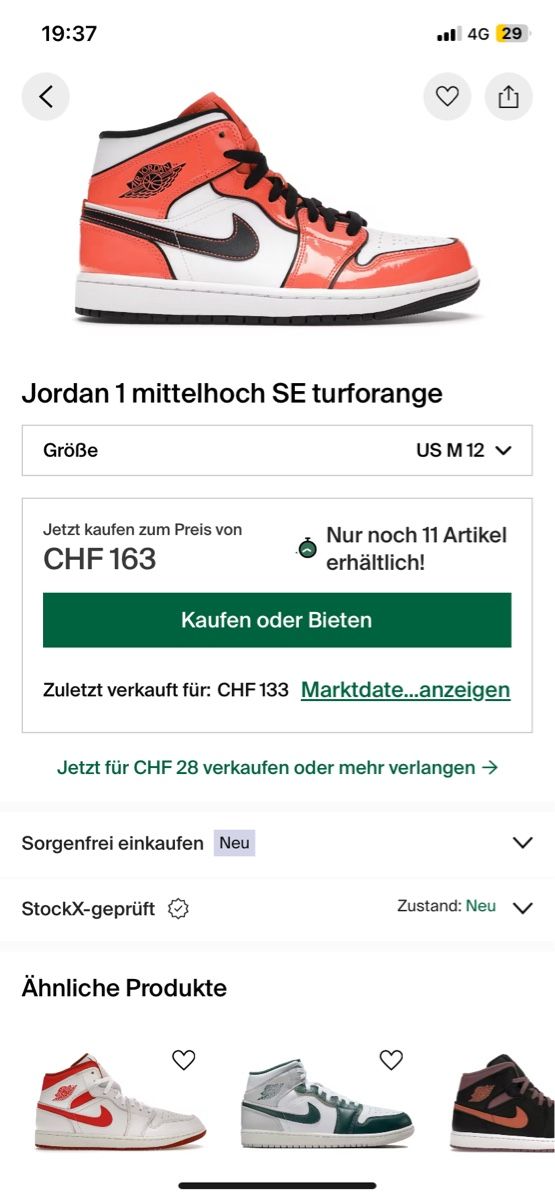Image resolution: width=555 pixels, height=1200 pixels.
Task: Tap the CHF 163 buy-now price
Action: (100, 559)
